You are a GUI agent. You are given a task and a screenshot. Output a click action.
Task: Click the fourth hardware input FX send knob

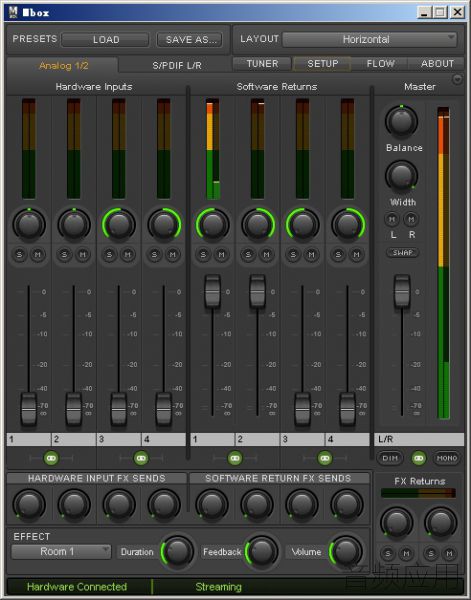(x=164, y=505)
